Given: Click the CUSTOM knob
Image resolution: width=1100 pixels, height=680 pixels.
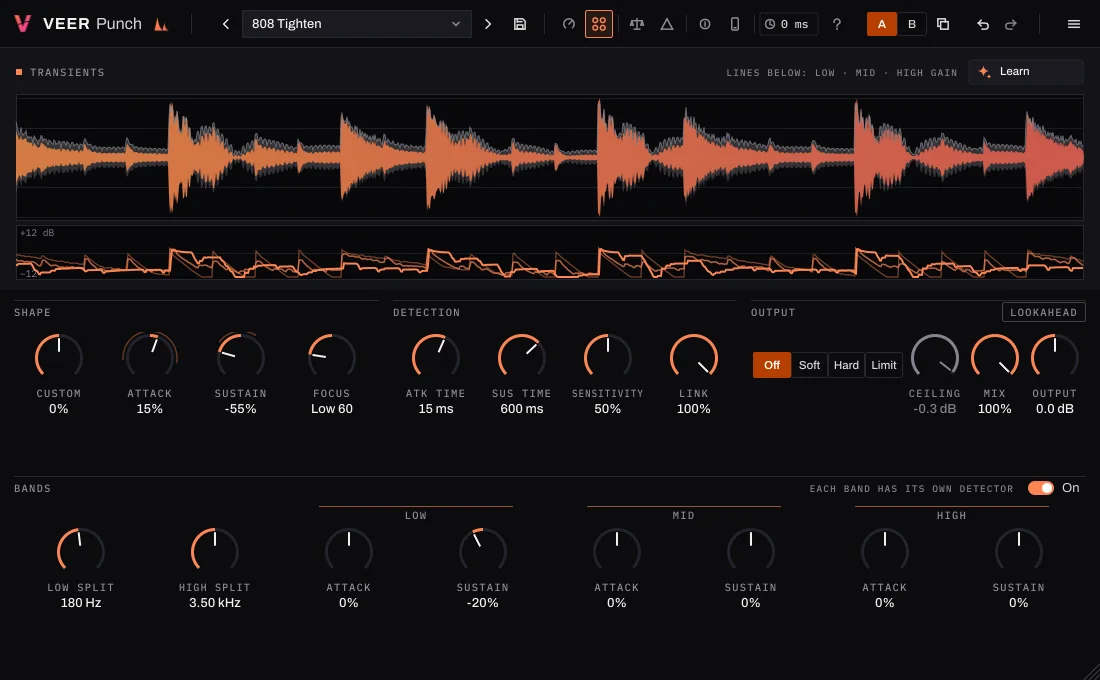Looking at the screenshot, I should click(x=59, y=356).
